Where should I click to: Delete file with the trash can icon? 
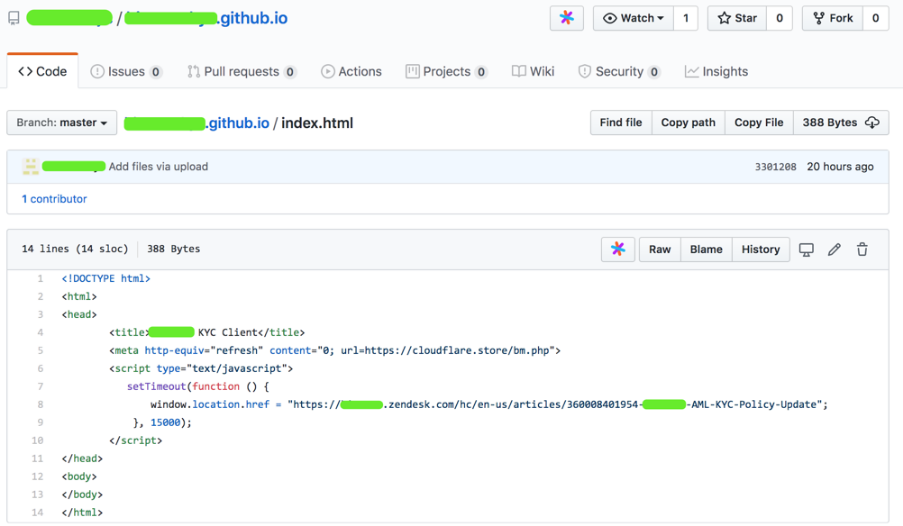click(862, 249)
